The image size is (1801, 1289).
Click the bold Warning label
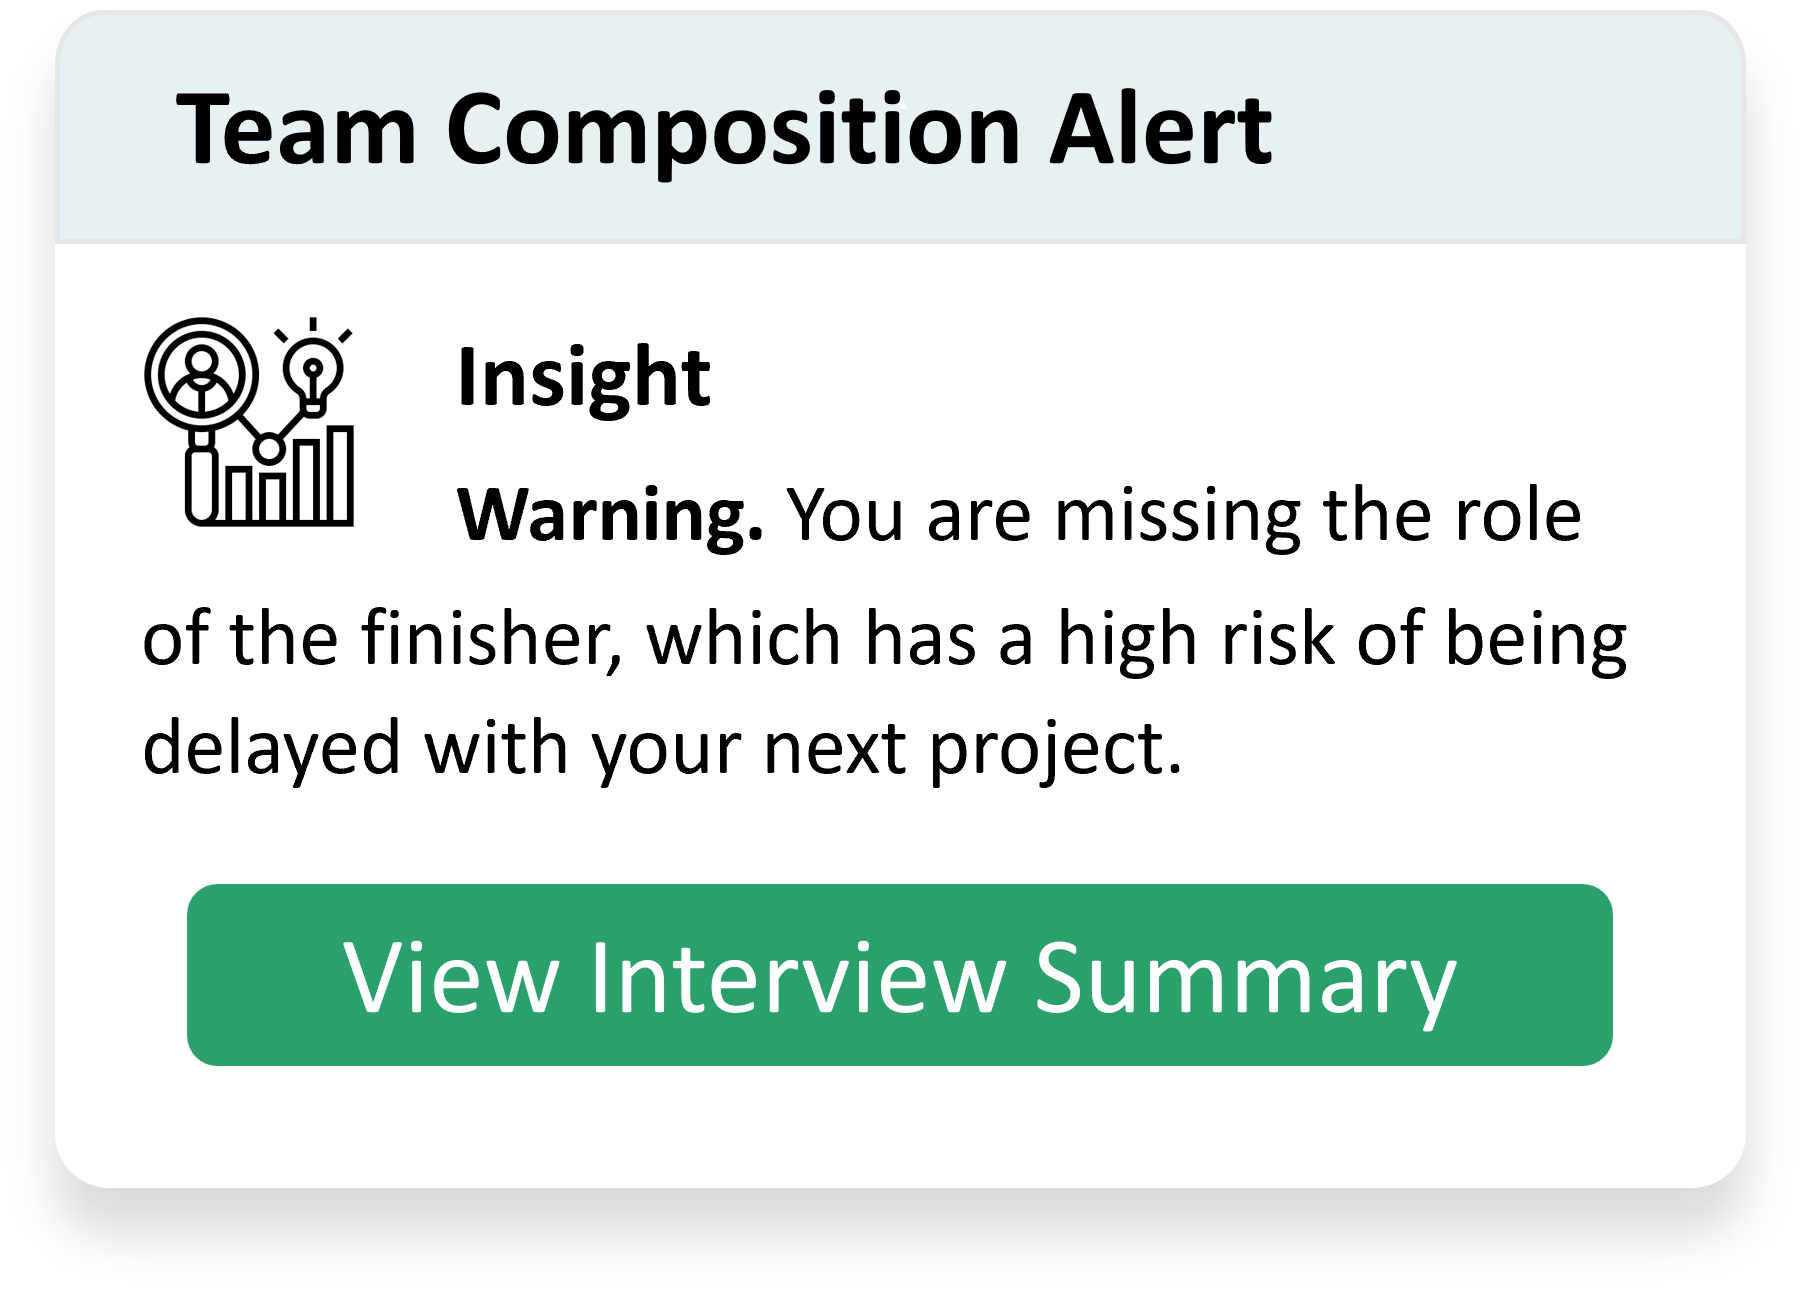pos(610,515)
